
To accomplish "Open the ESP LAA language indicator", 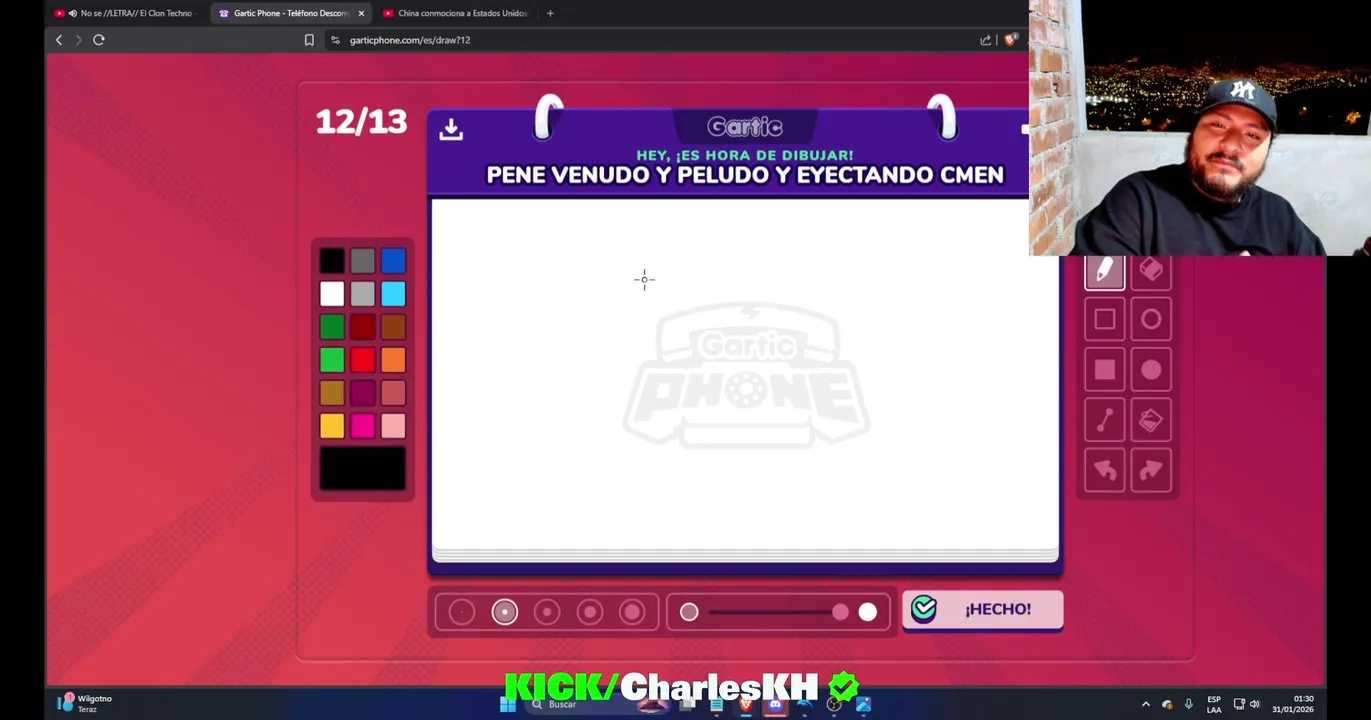I will 1214,704.
